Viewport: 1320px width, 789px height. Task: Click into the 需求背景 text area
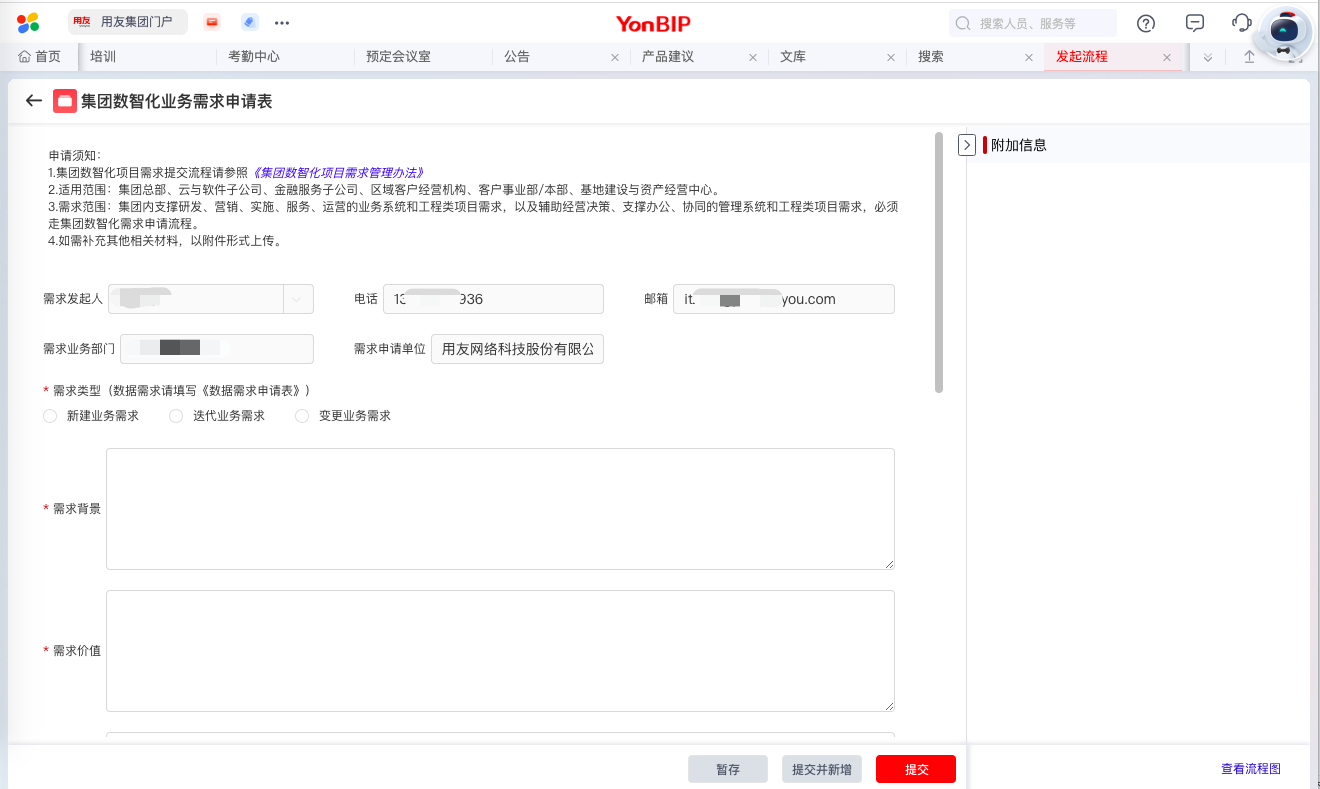(500, 508)
